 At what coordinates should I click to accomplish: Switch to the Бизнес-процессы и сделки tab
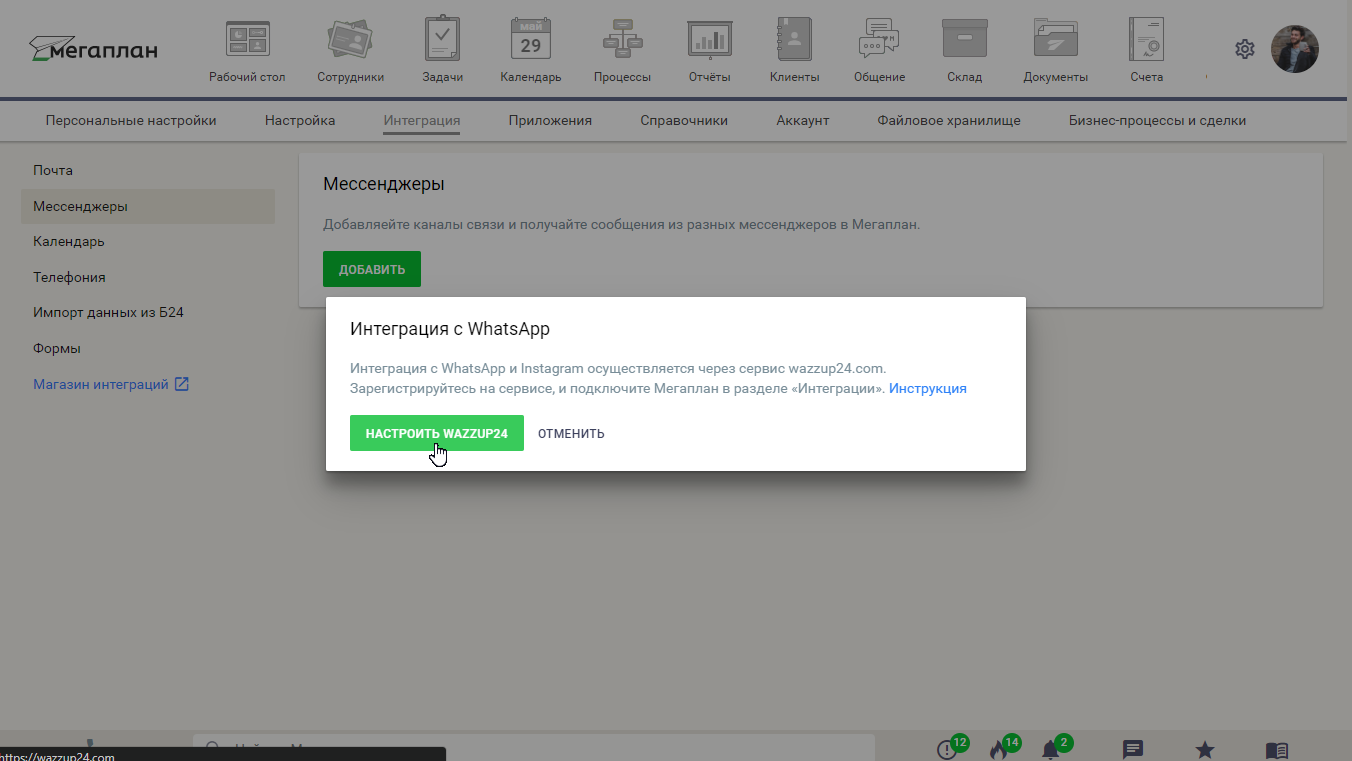(1157, 120)
